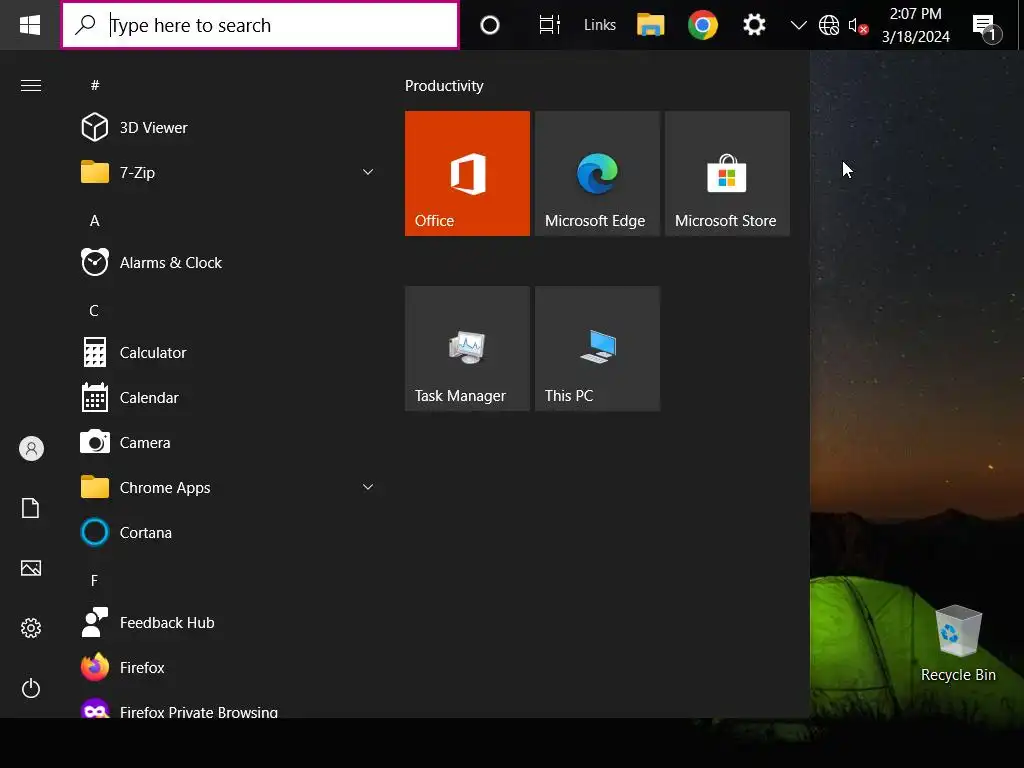Open the Task Manager tile
1024x768 pixels.
pyautogui.click(x=468, y=349)
